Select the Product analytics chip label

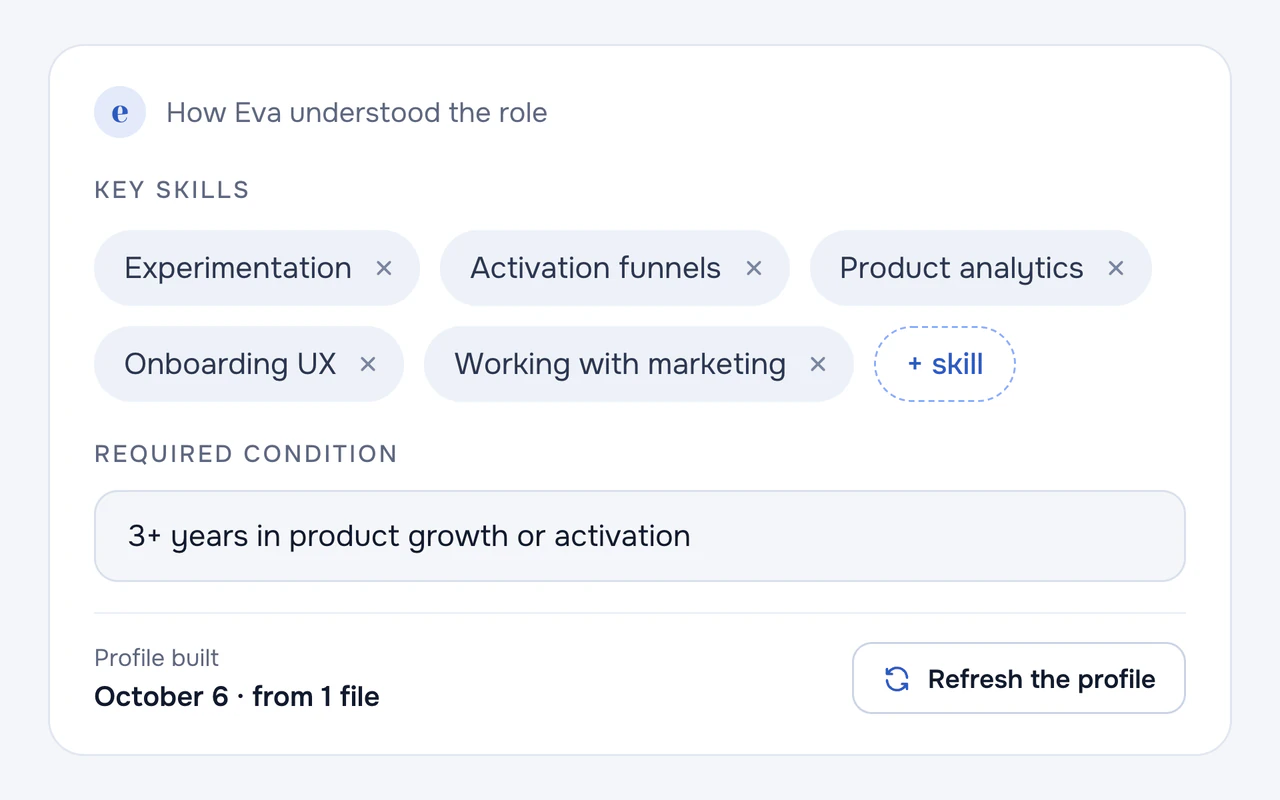tap(962, 269)
